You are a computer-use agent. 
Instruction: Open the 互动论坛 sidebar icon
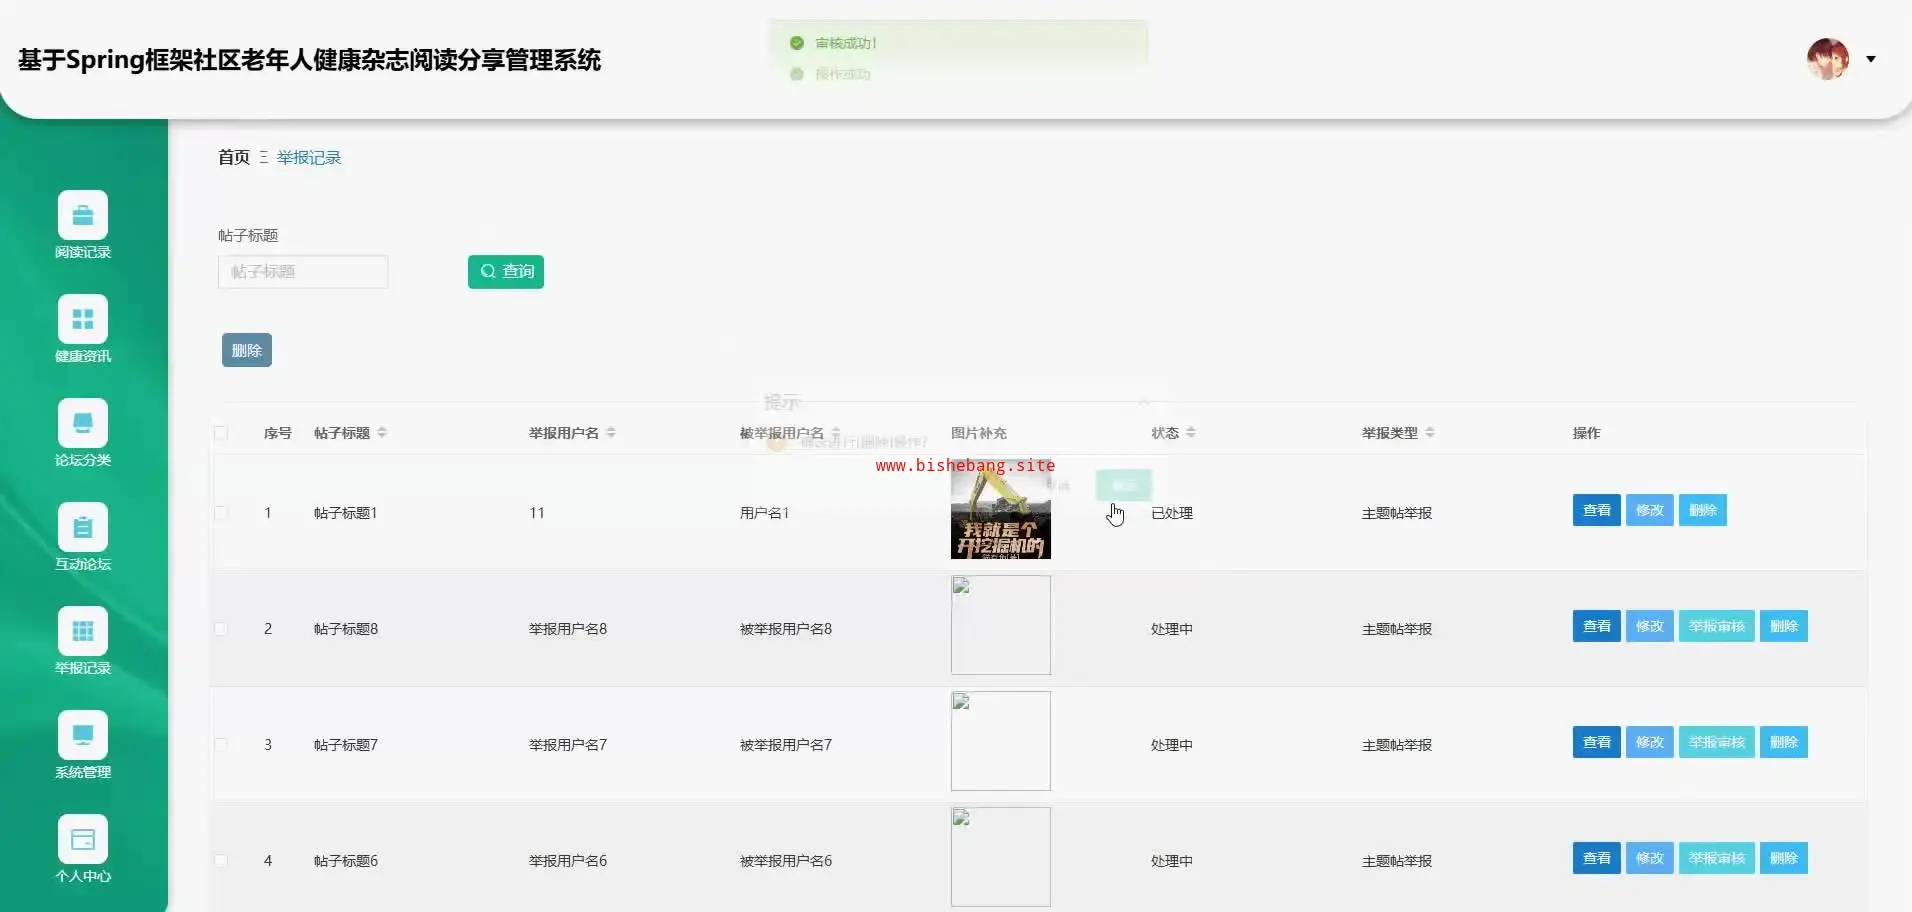pos(83,527)
